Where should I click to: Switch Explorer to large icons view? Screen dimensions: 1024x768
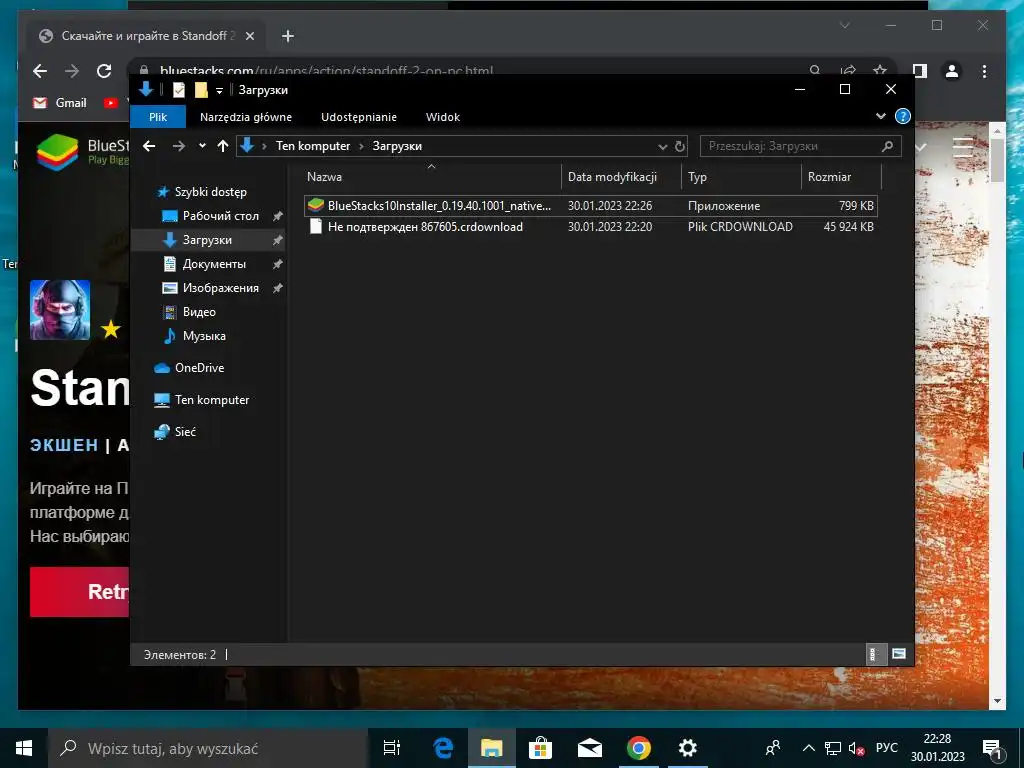coord(899,654)
